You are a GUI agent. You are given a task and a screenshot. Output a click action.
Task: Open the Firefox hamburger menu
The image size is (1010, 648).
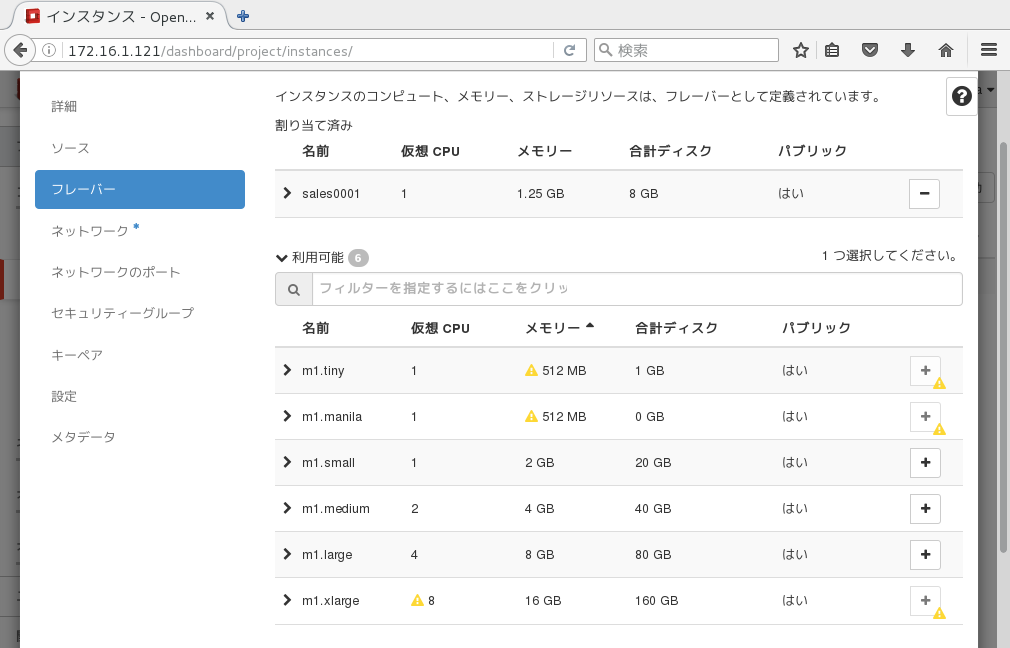pyautogui.click(x=989, y=50)
